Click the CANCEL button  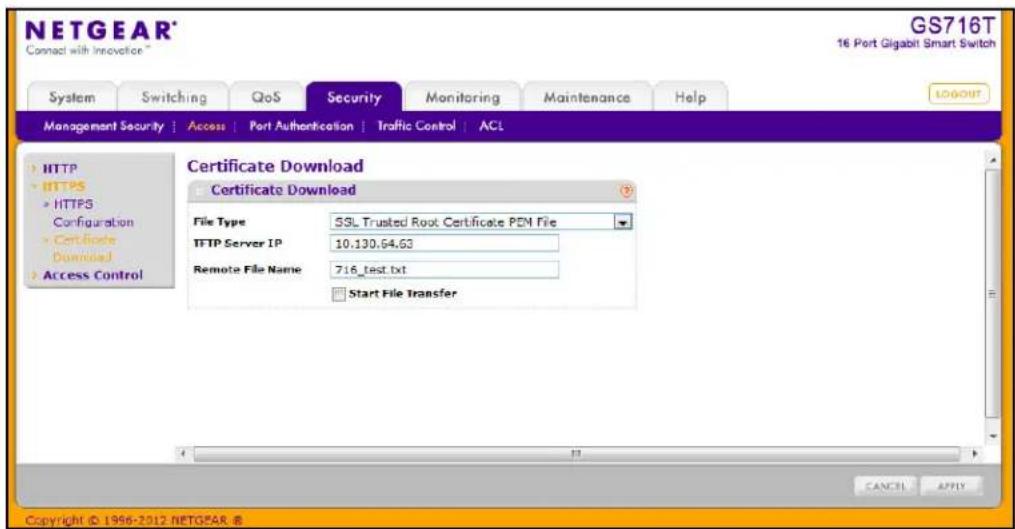pos(885,486)
